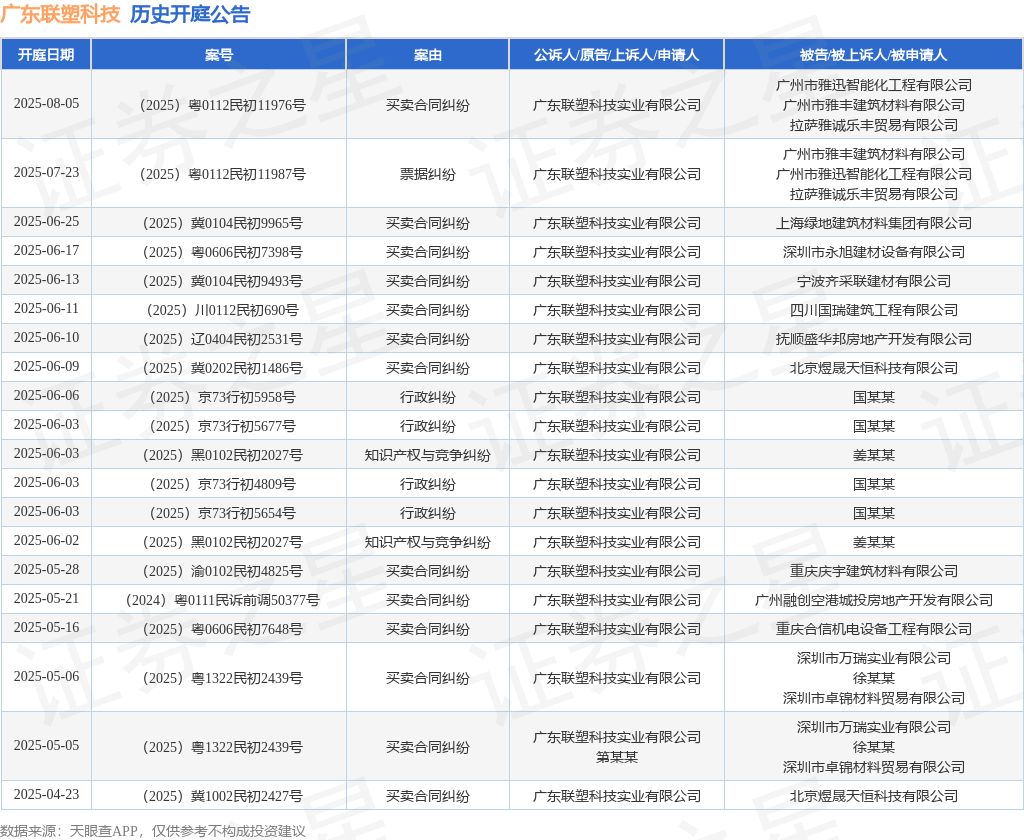The width and height of the screenshot is (1024, 840).
Task: Click date cell 2025-06-11
Action: (46, 308)
